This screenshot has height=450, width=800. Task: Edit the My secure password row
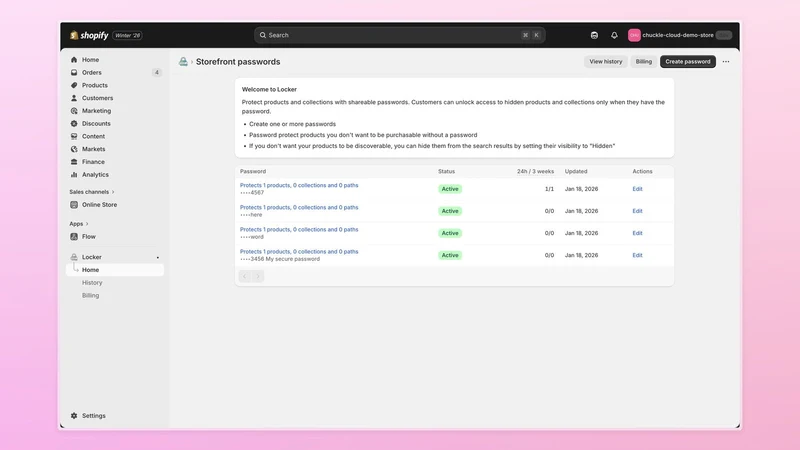(637, 255)
